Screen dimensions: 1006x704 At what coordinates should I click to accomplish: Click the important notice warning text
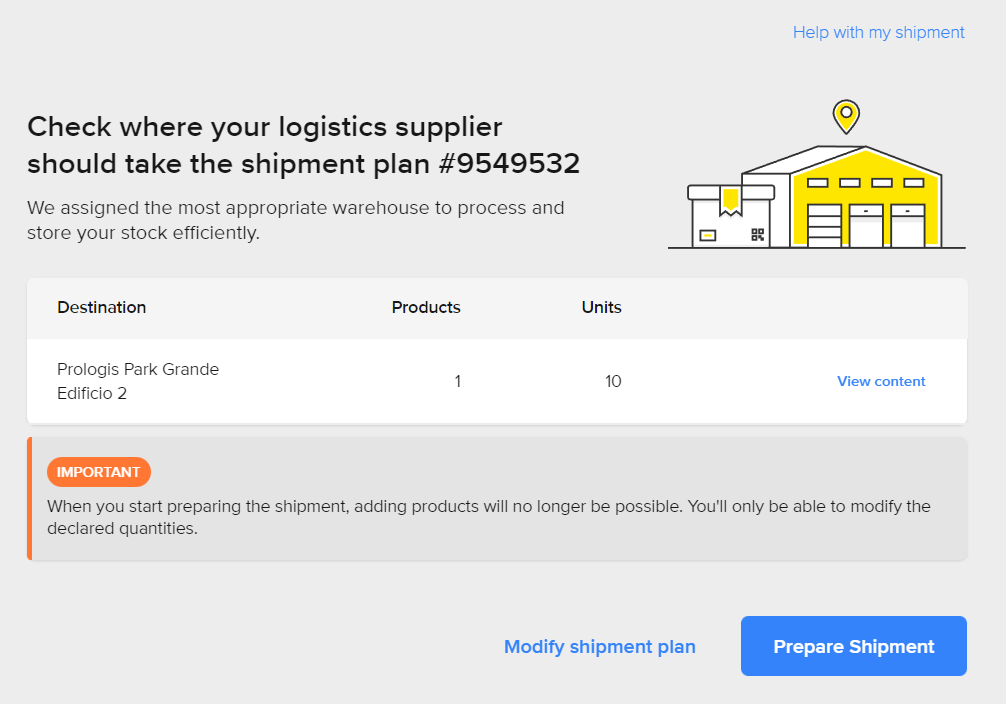coord(488,517)
